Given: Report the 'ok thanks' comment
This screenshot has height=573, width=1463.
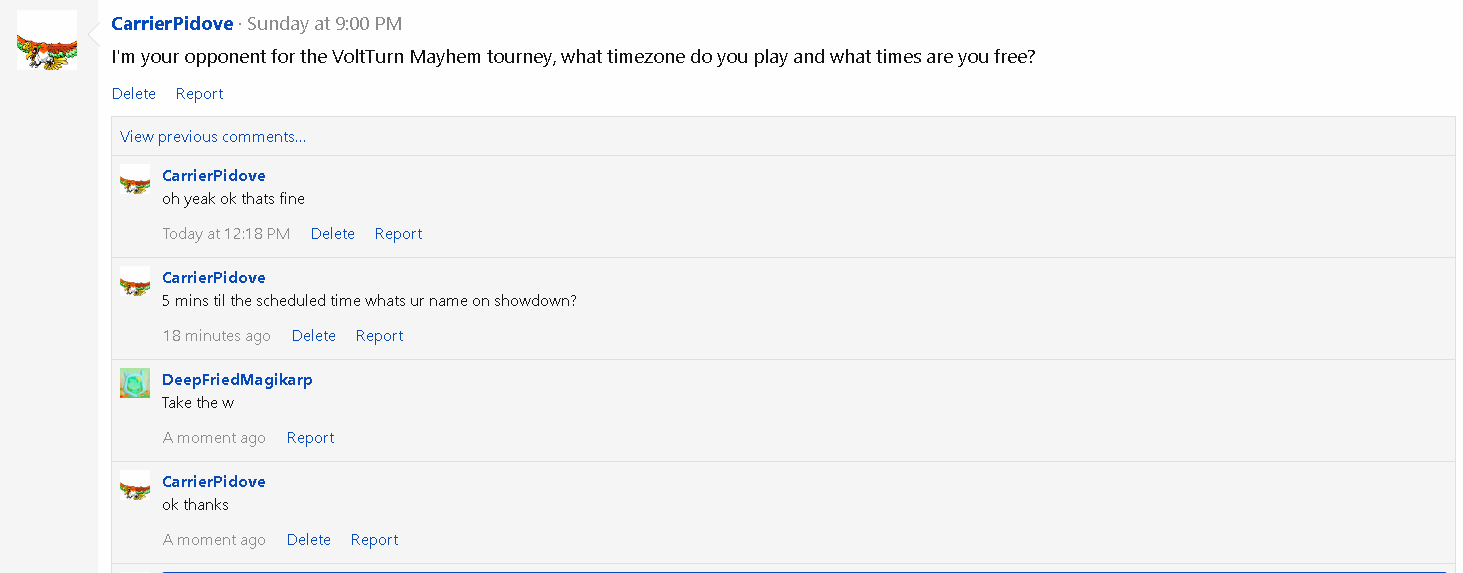Looking at the screenshot, I should point(374,540).
